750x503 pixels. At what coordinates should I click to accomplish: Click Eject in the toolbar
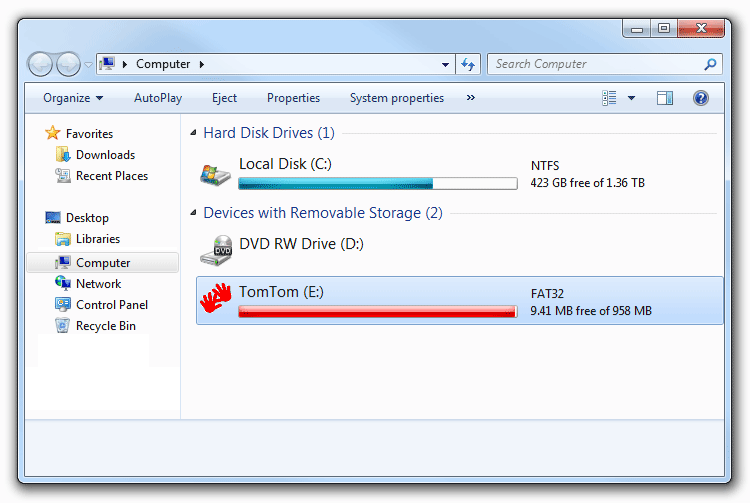click(224, 98)
